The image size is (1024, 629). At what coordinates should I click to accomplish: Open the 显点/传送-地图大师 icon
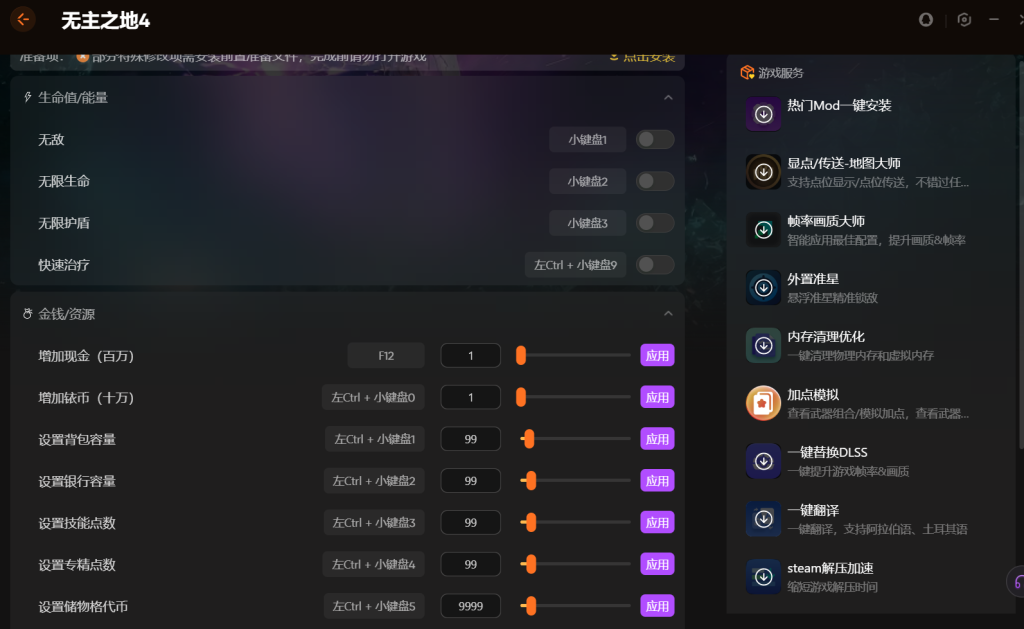[x=763, y=172]
